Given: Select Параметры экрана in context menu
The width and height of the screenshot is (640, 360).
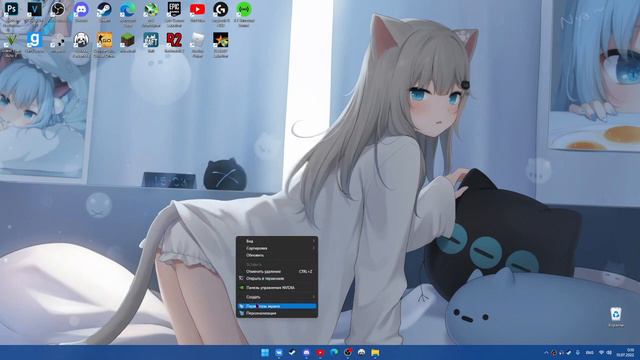Looking at the screenshot, I should coord(277,306).
